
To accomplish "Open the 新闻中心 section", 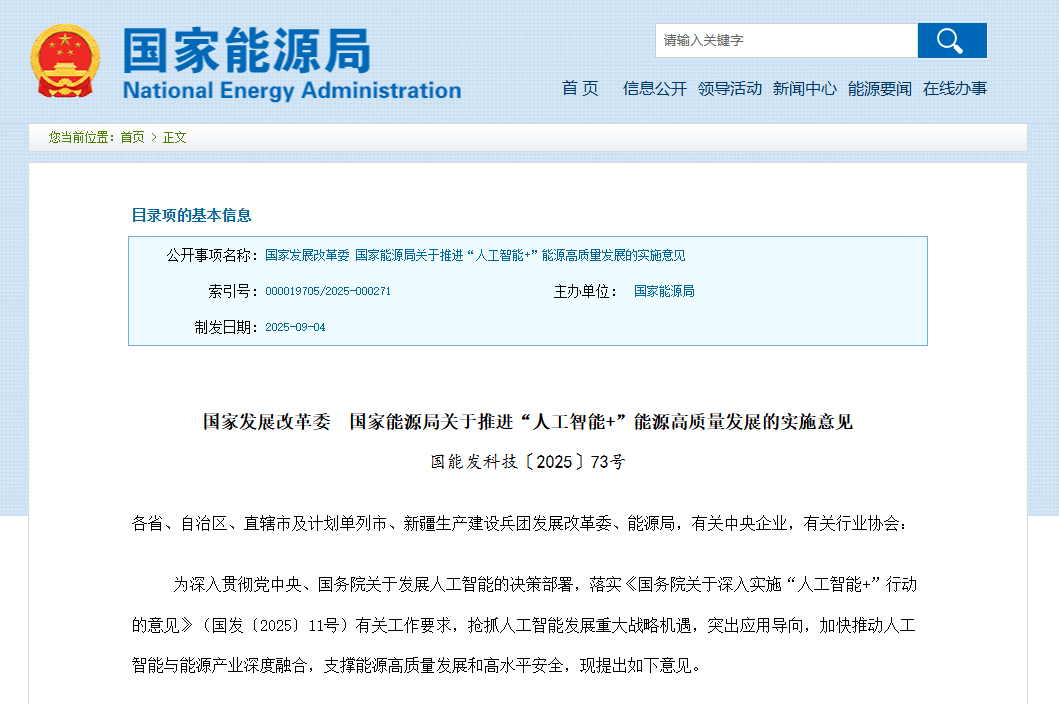I will pos(805,88).
